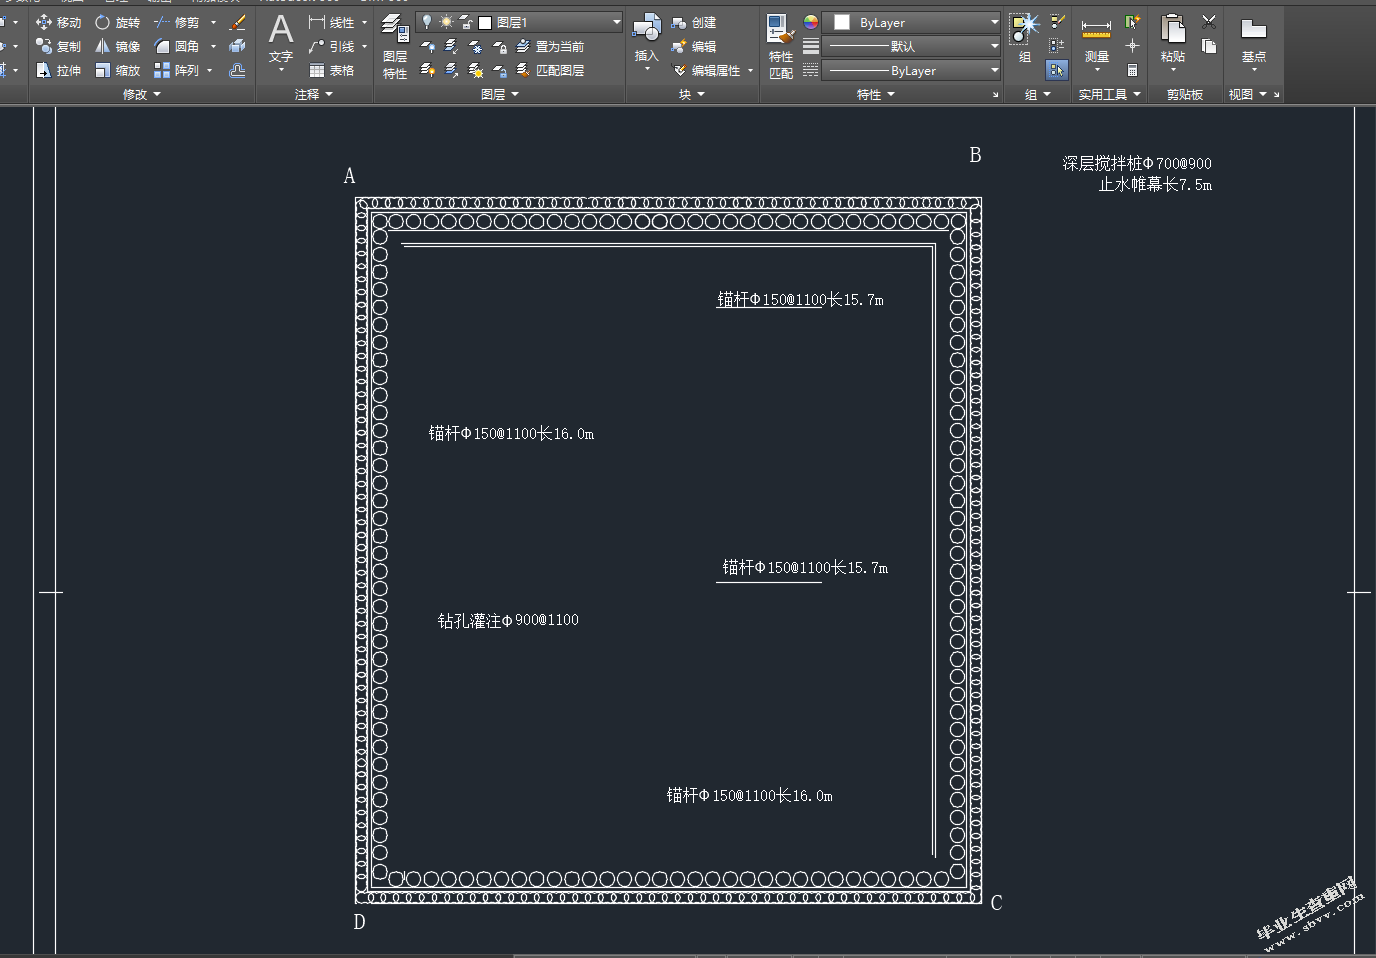Select the Stretch (拉伸) tool

pyautogui.click(x=58, y=70)
